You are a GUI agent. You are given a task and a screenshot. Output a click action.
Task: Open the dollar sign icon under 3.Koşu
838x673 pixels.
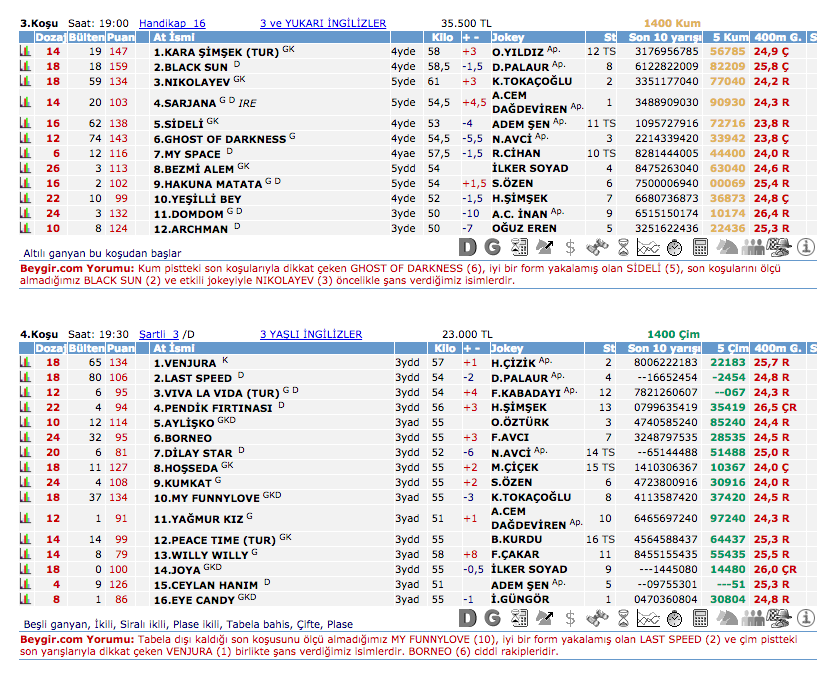pos(570,246)
